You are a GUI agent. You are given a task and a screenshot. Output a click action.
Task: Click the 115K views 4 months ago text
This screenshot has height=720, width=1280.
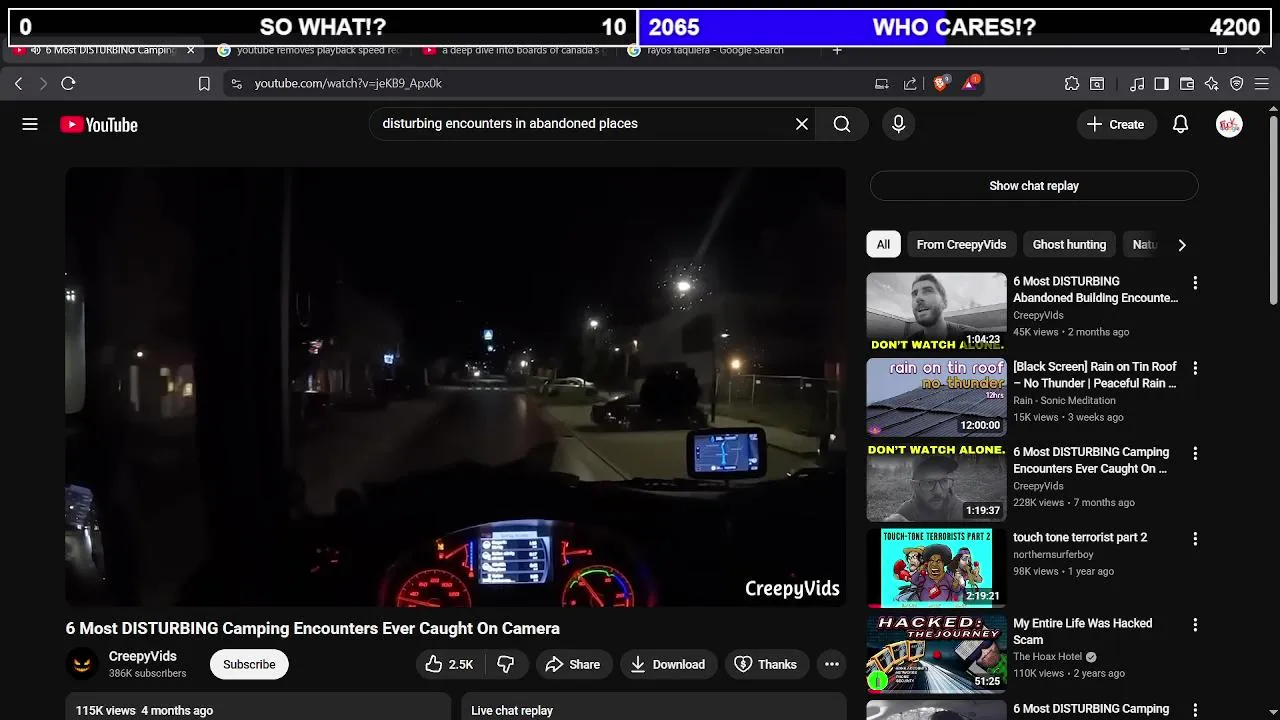(144, 710)
